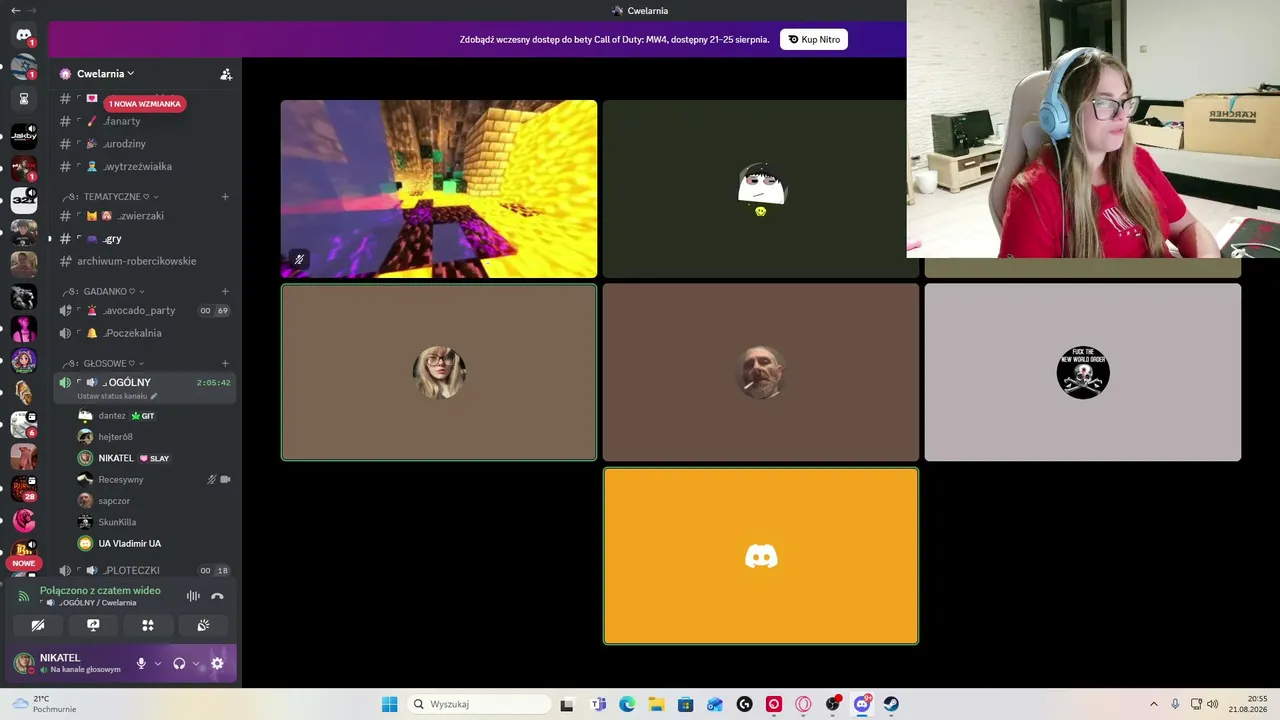Click the Windows taskbar search box

click(480, 704)
